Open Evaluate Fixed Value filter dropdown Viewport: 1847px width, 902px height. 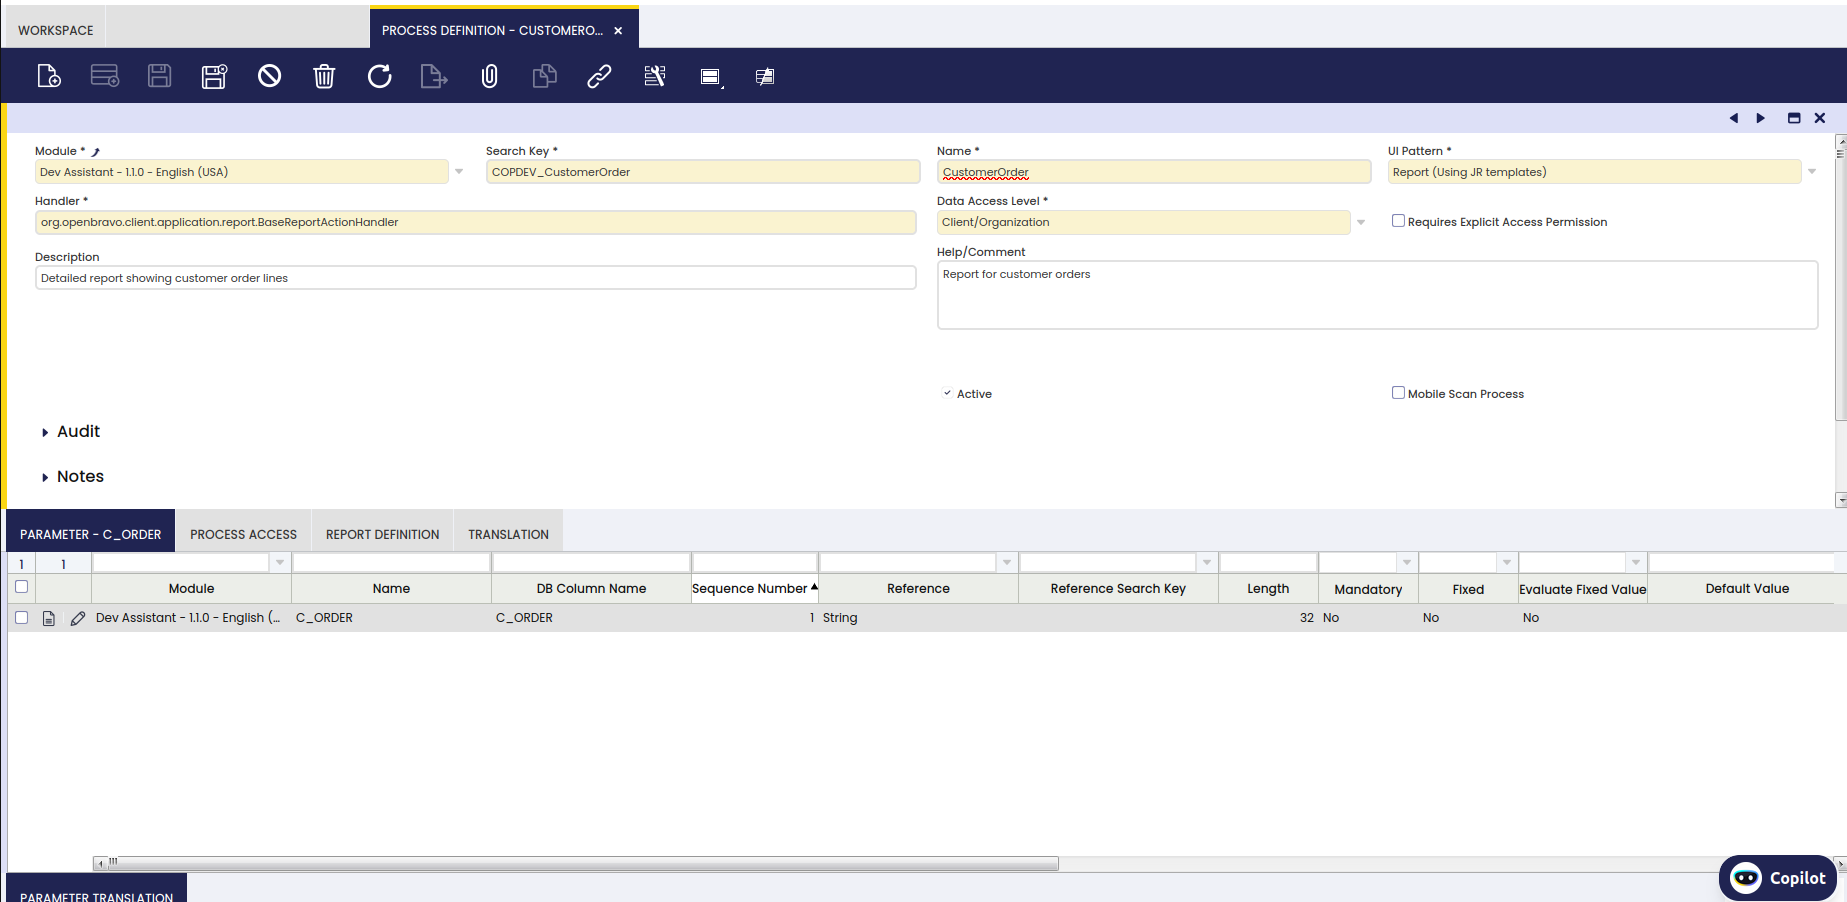(1636, 563)
